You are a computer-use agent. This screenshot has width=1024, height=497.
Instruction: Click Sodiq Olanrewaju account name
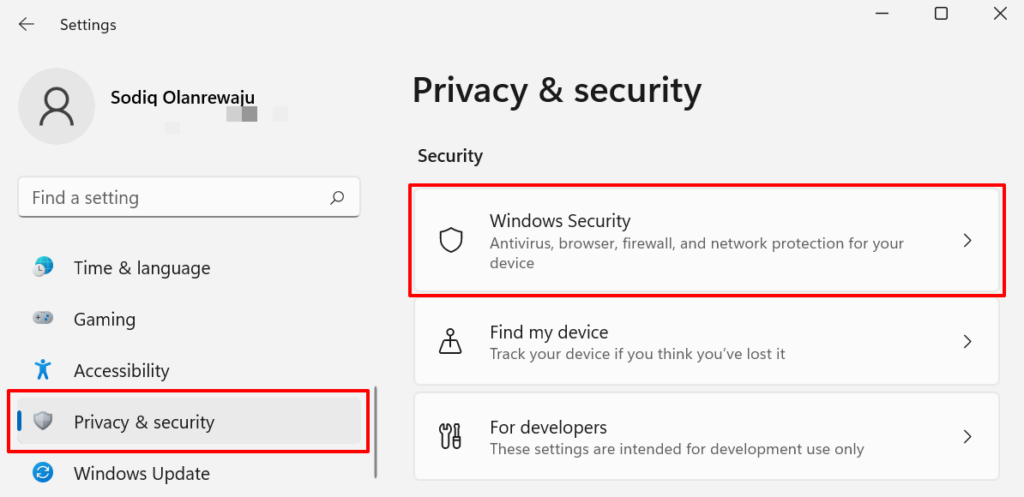point(182,98)
